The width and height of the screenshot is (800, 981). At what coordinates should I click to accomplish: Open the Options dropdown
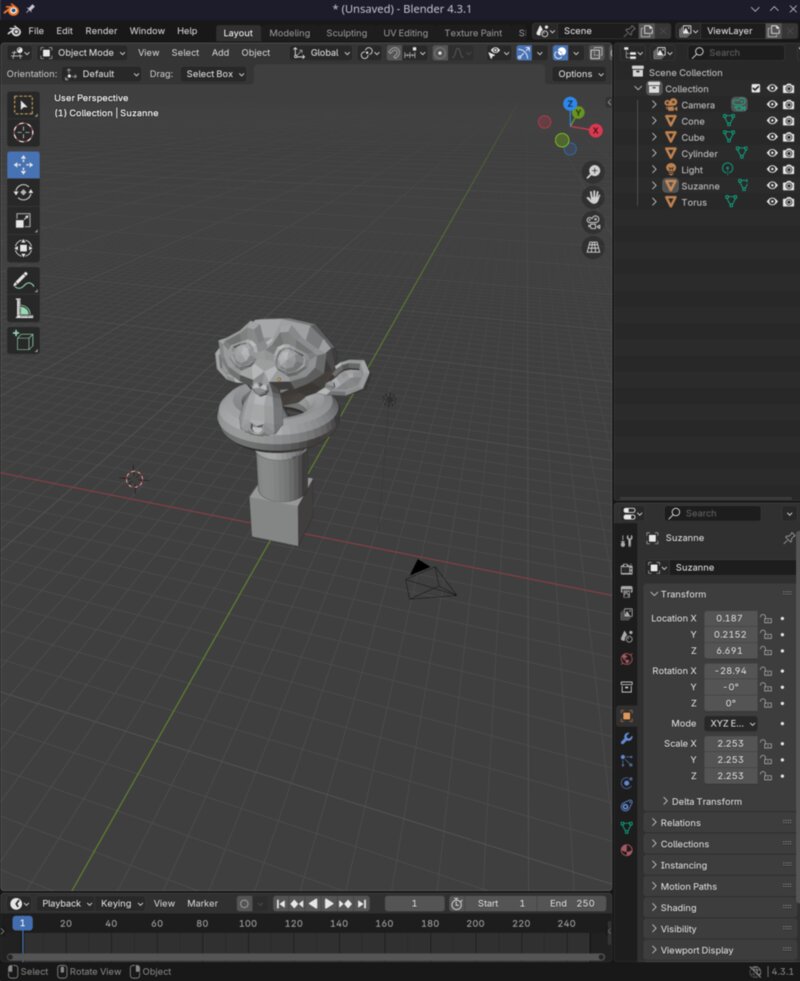tap(580, 74)
